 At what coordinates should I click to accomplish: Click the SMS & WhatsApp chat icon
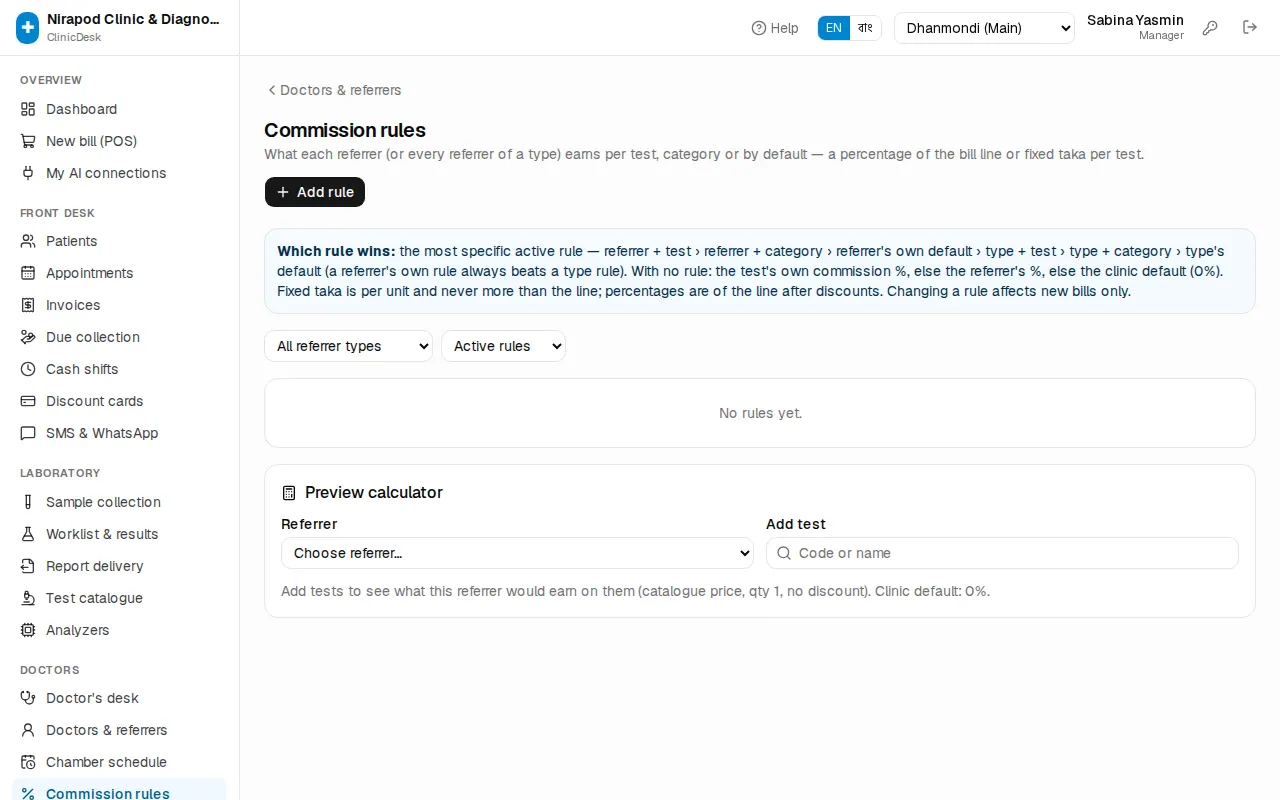click(x=28, y=433)
